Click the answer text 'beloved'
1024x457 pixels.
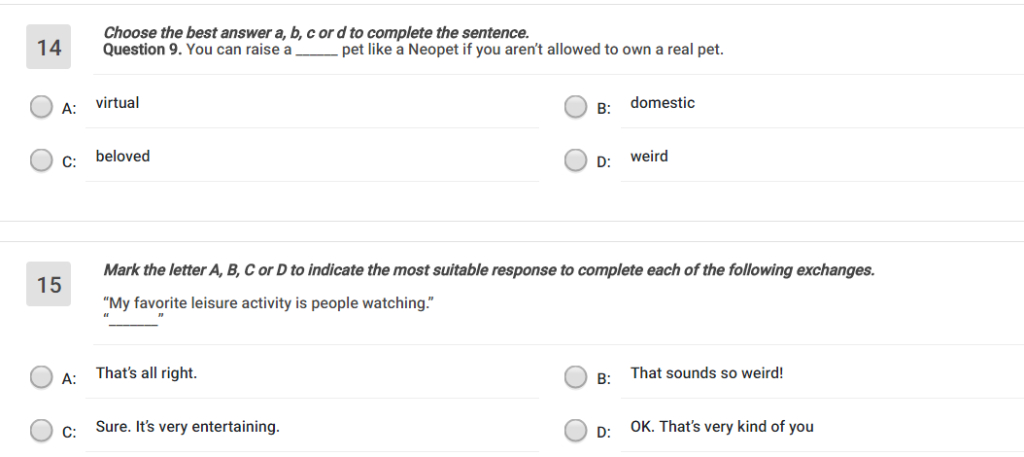coord(122,156)
